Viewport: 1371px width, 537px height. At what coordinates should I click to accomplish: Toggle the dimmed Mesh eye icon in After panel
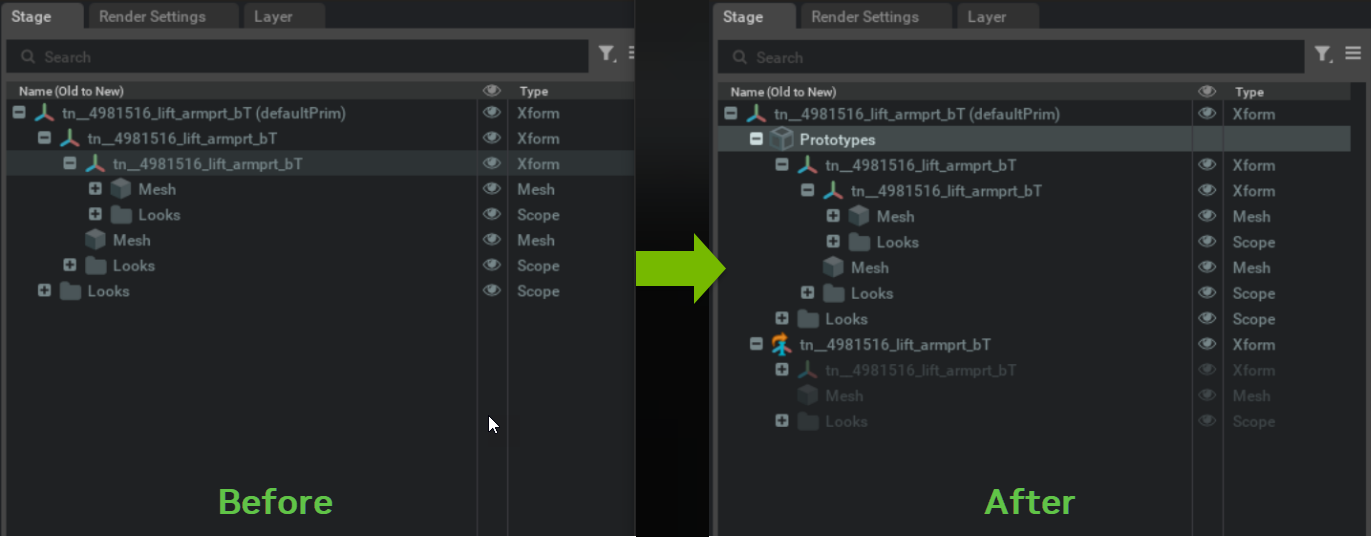click(x=1207, y=396)
